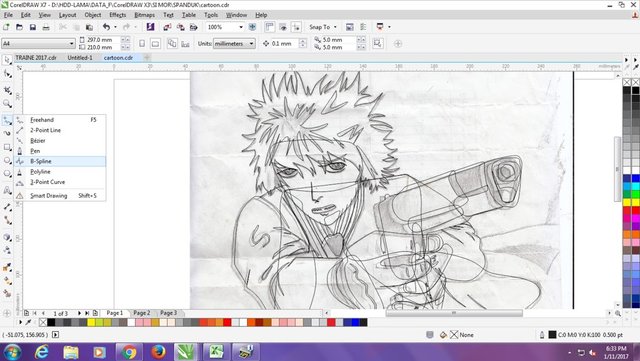
Task: Click the Publish to PDF icon
Action: click(193, 27)
